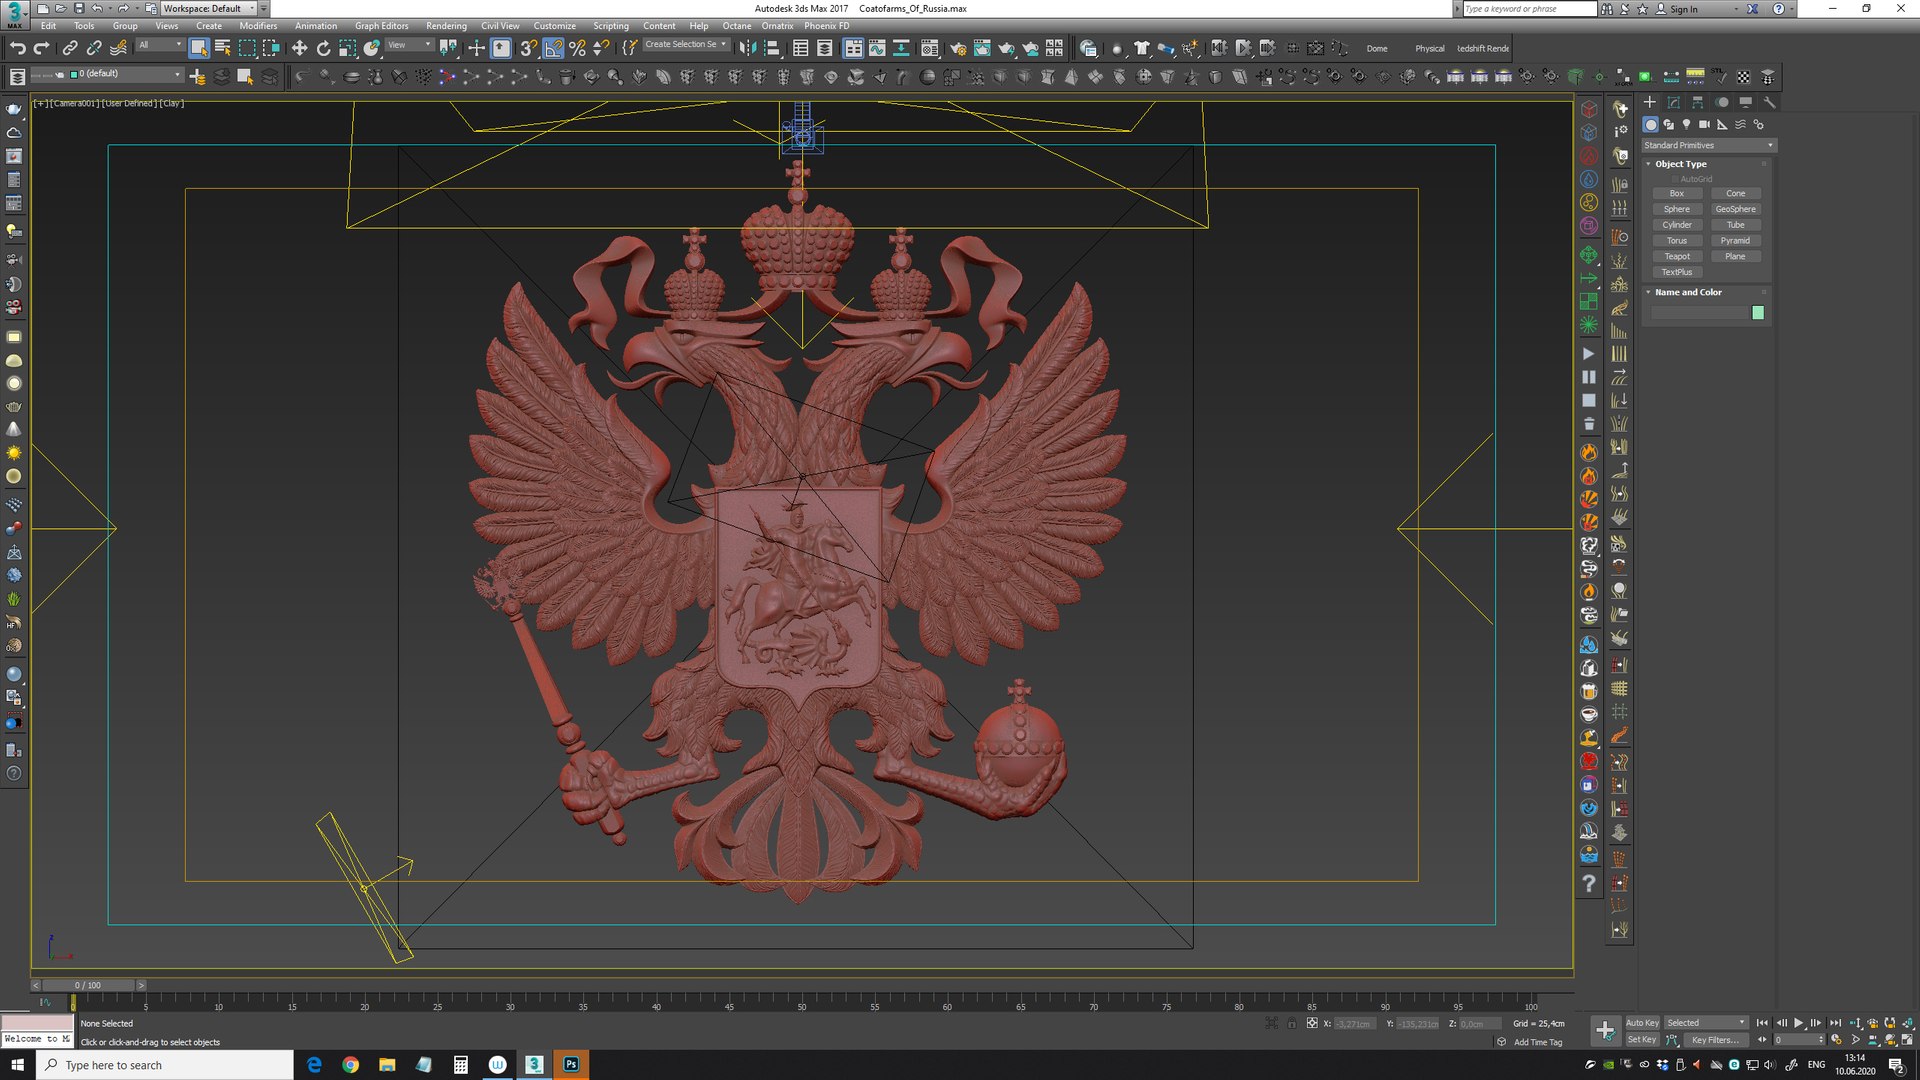Image resolution: width=1920 pixels, height=1080 pixels.
Task: Open the Curve Editor icon
Action: click(x=877, y=48)
